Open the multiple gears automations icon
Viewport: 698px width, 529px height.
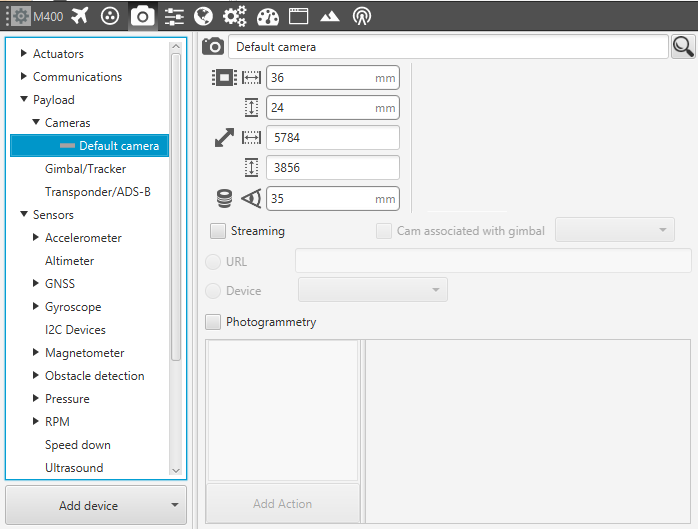click(x=235, y=16)
